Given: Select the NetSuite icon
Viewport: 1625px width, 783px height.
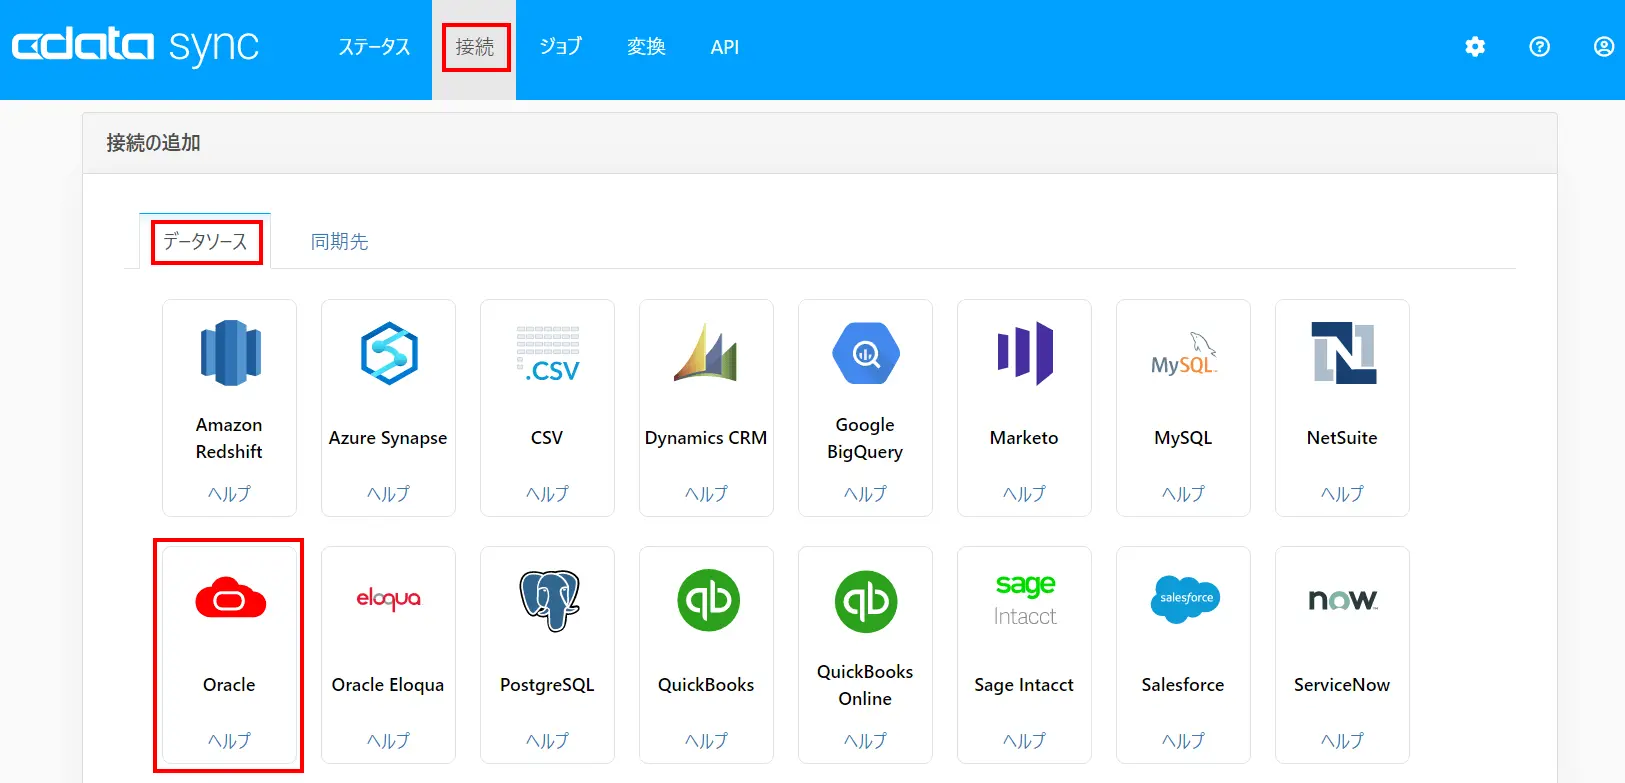Looking at the screenshot, I should (1343, 353).
